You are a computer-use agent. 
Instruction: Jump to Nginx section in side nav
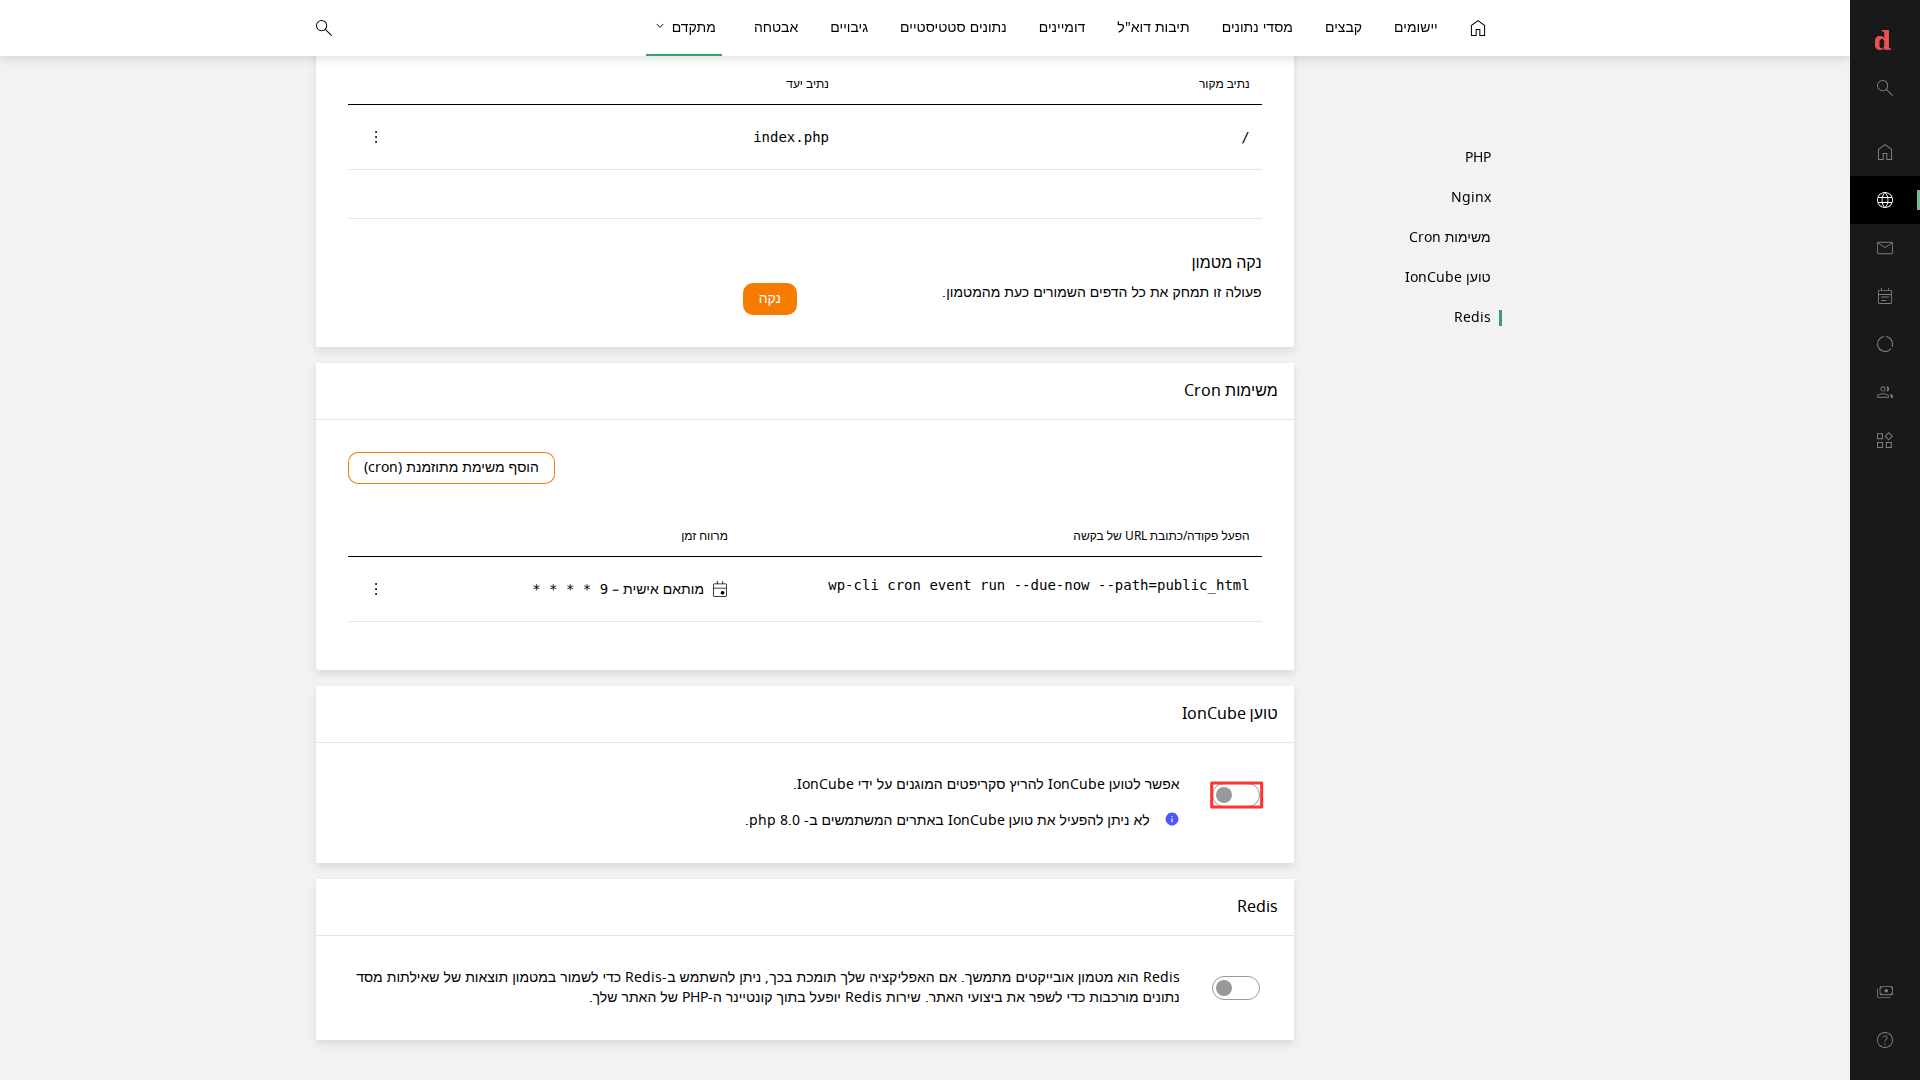click(1471, 197)
